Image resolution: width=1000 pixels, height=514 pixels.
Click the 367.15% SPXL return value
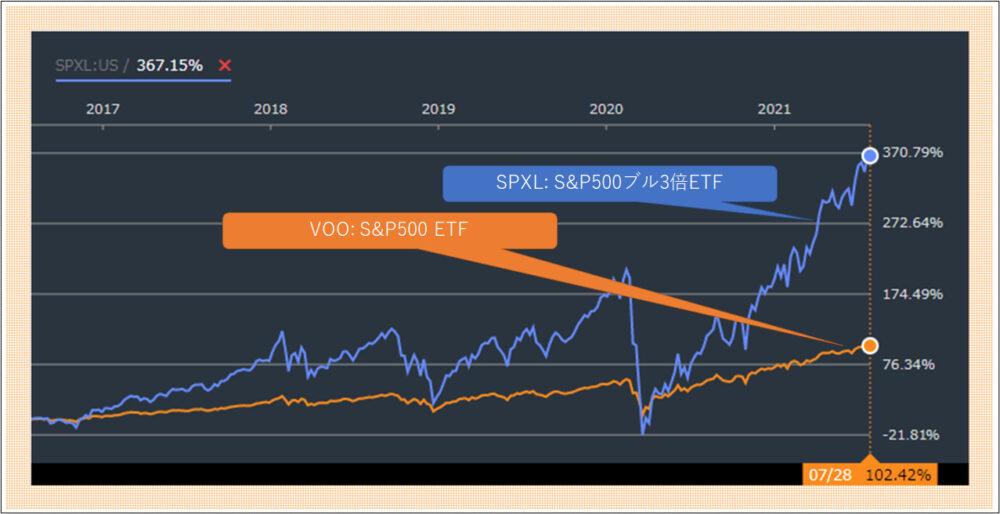(x=169, y=65)
